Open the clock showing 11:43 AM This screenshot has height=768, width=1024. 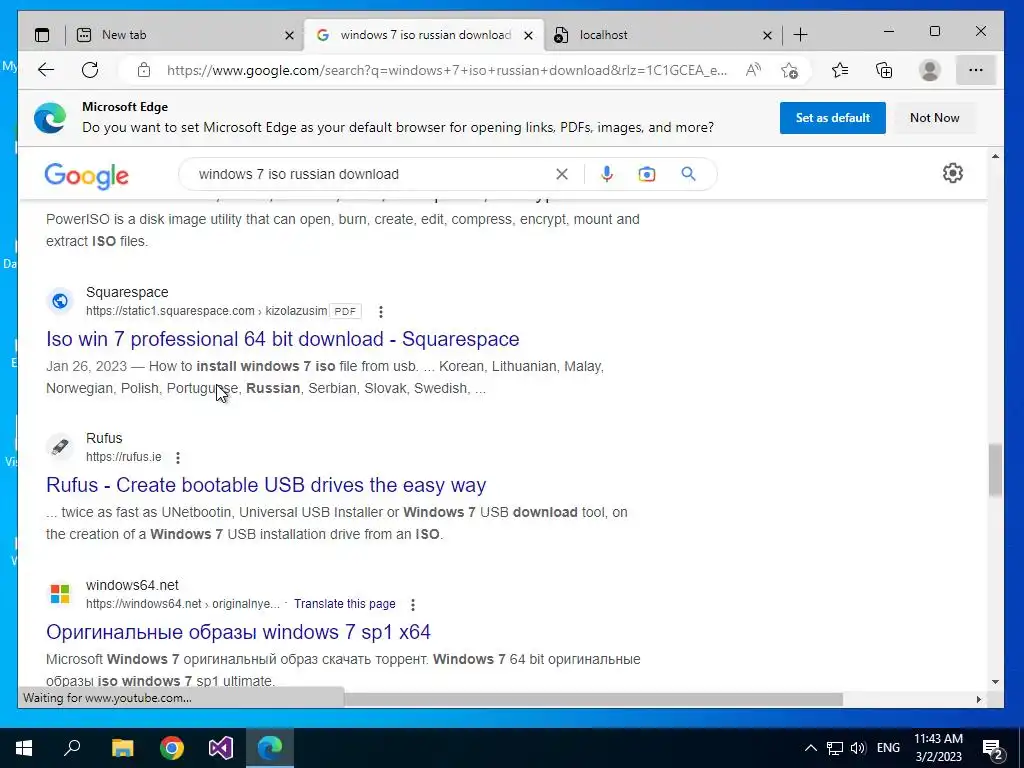tap(938, 748)
